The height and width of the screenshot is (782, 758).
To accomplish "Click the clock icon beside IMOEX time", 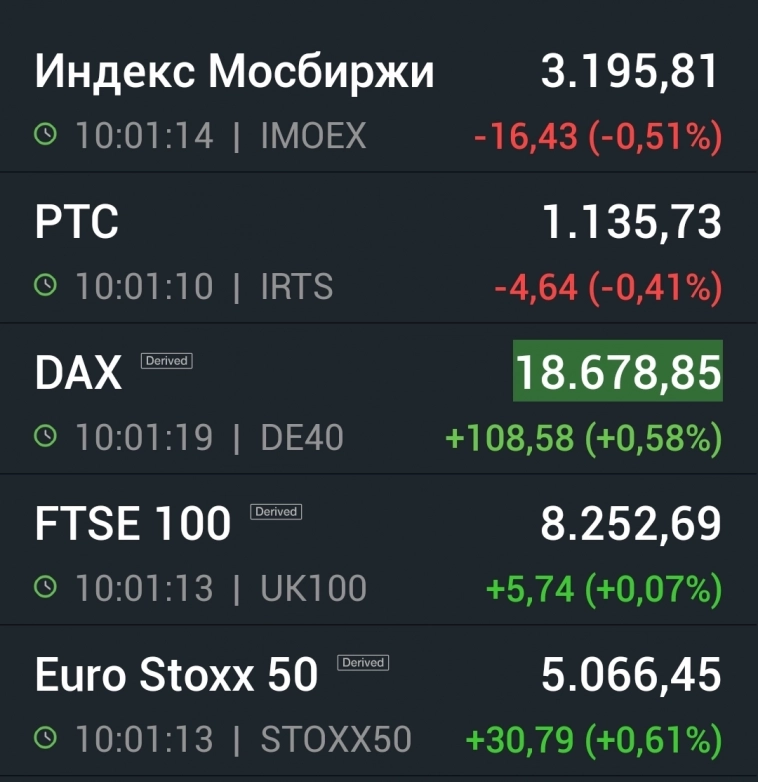I will 46,136.
